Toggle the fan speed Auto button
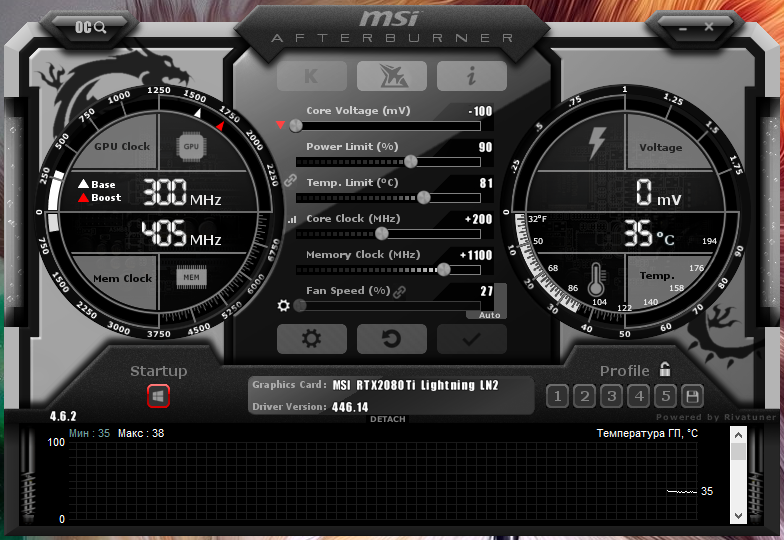The image size is (784, 540). tap(490, 315)
